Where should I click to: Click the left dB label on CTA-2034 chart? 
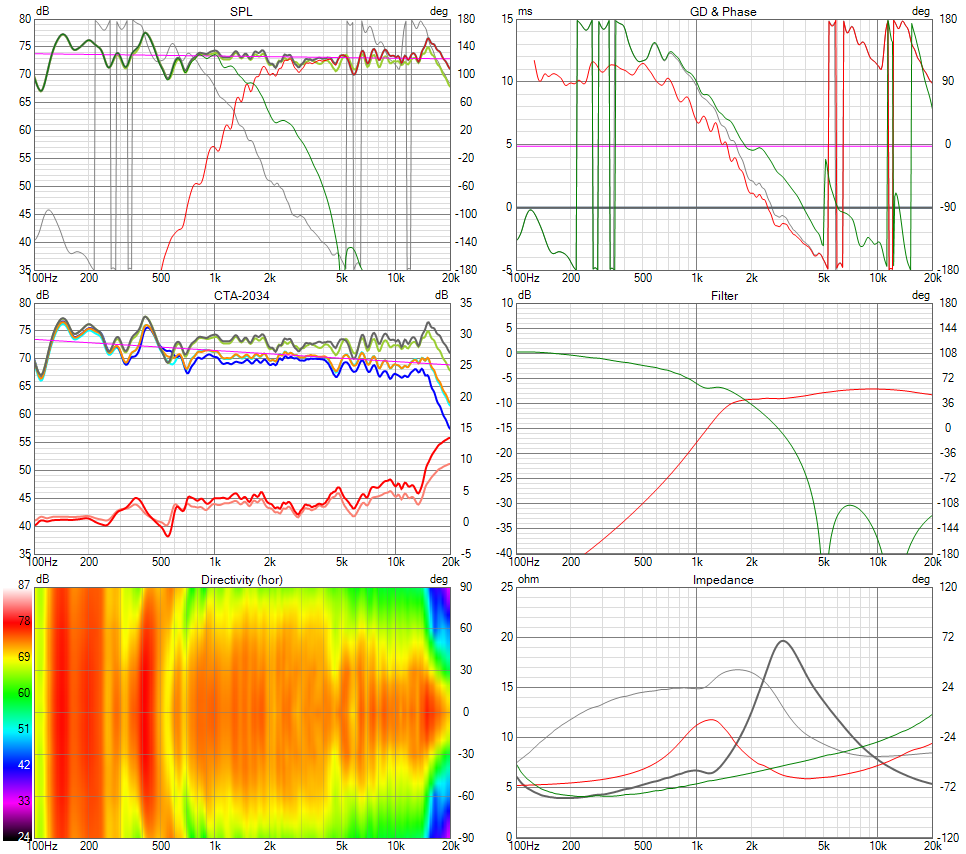[42, 295]
